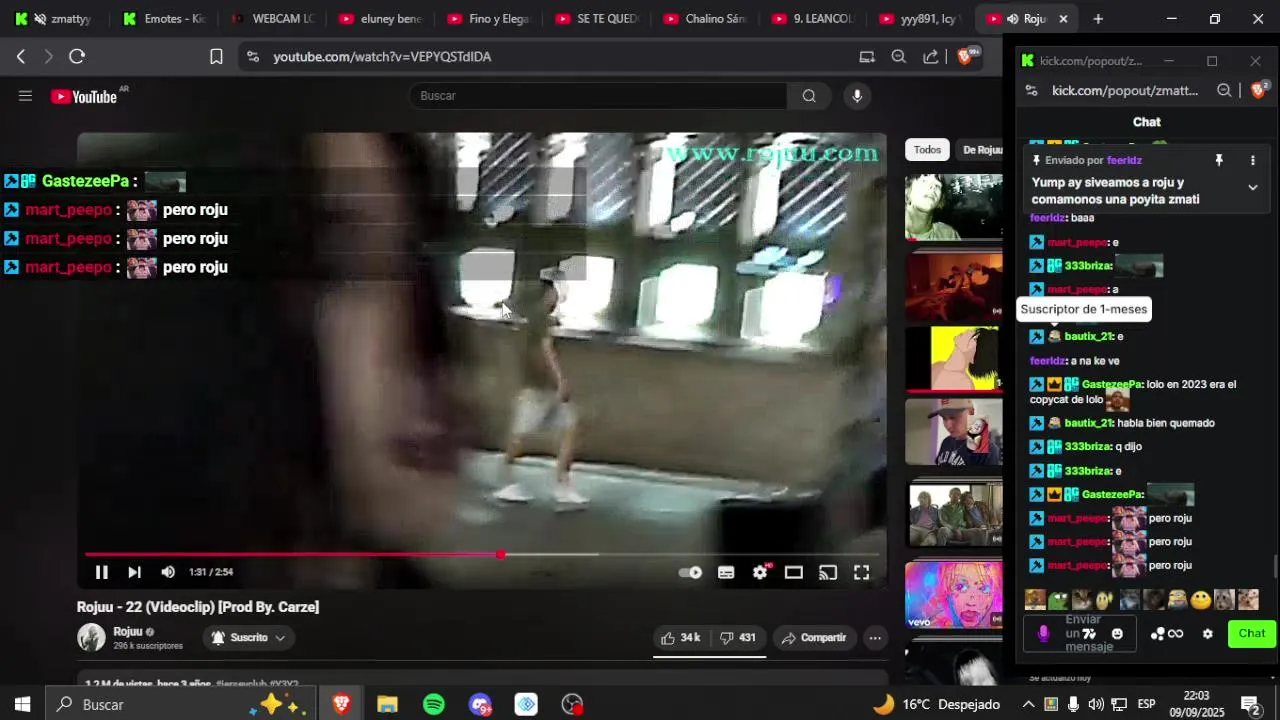Select the Todos filter chip

(x=927, y=150)
